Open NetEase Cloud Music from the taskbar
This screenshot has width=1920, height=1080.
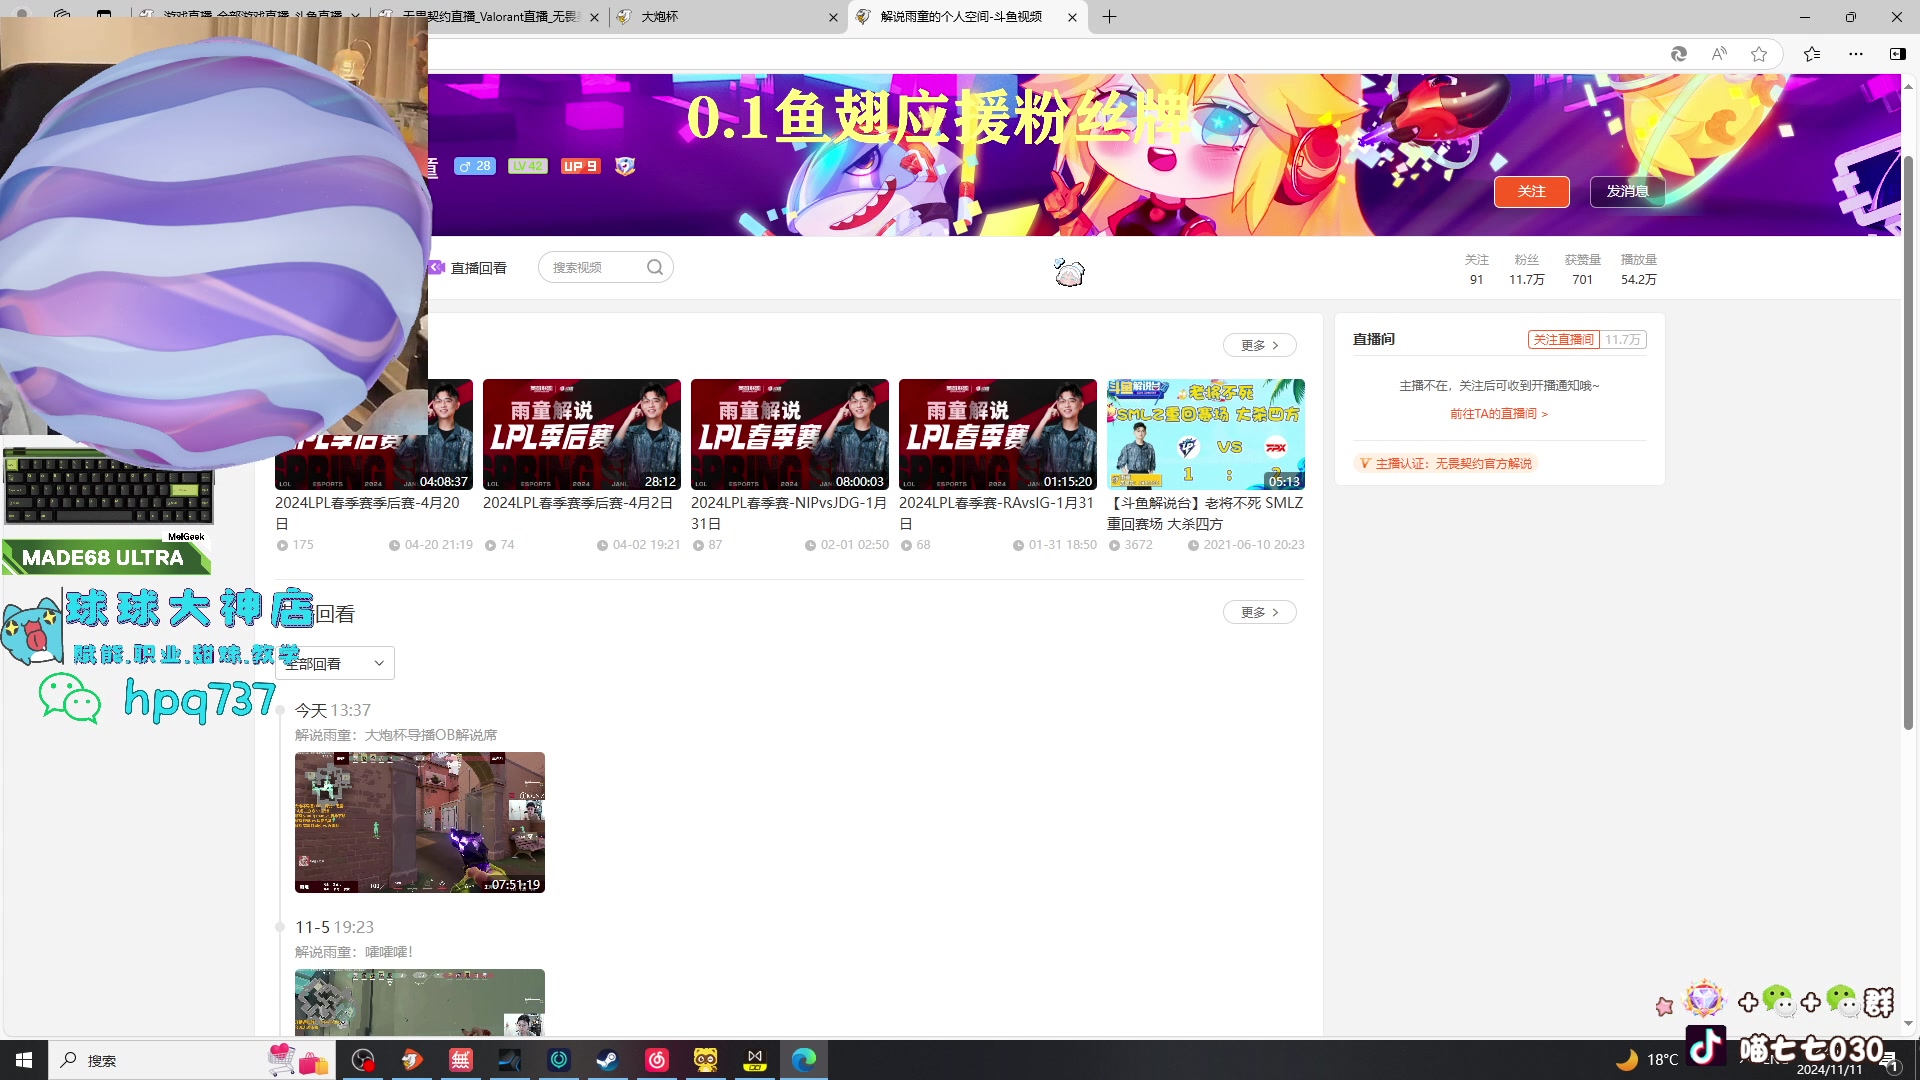[657, 1060]
